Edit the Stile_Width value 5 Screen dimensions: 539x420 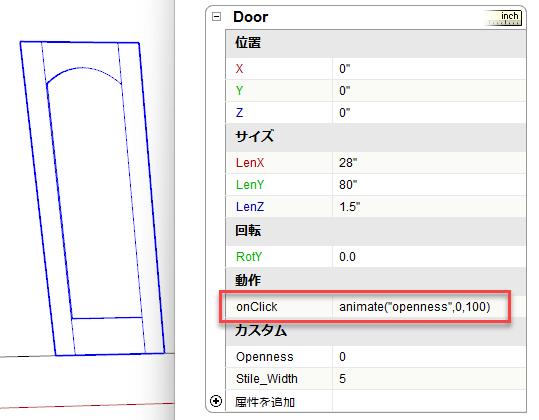point(429,379)
